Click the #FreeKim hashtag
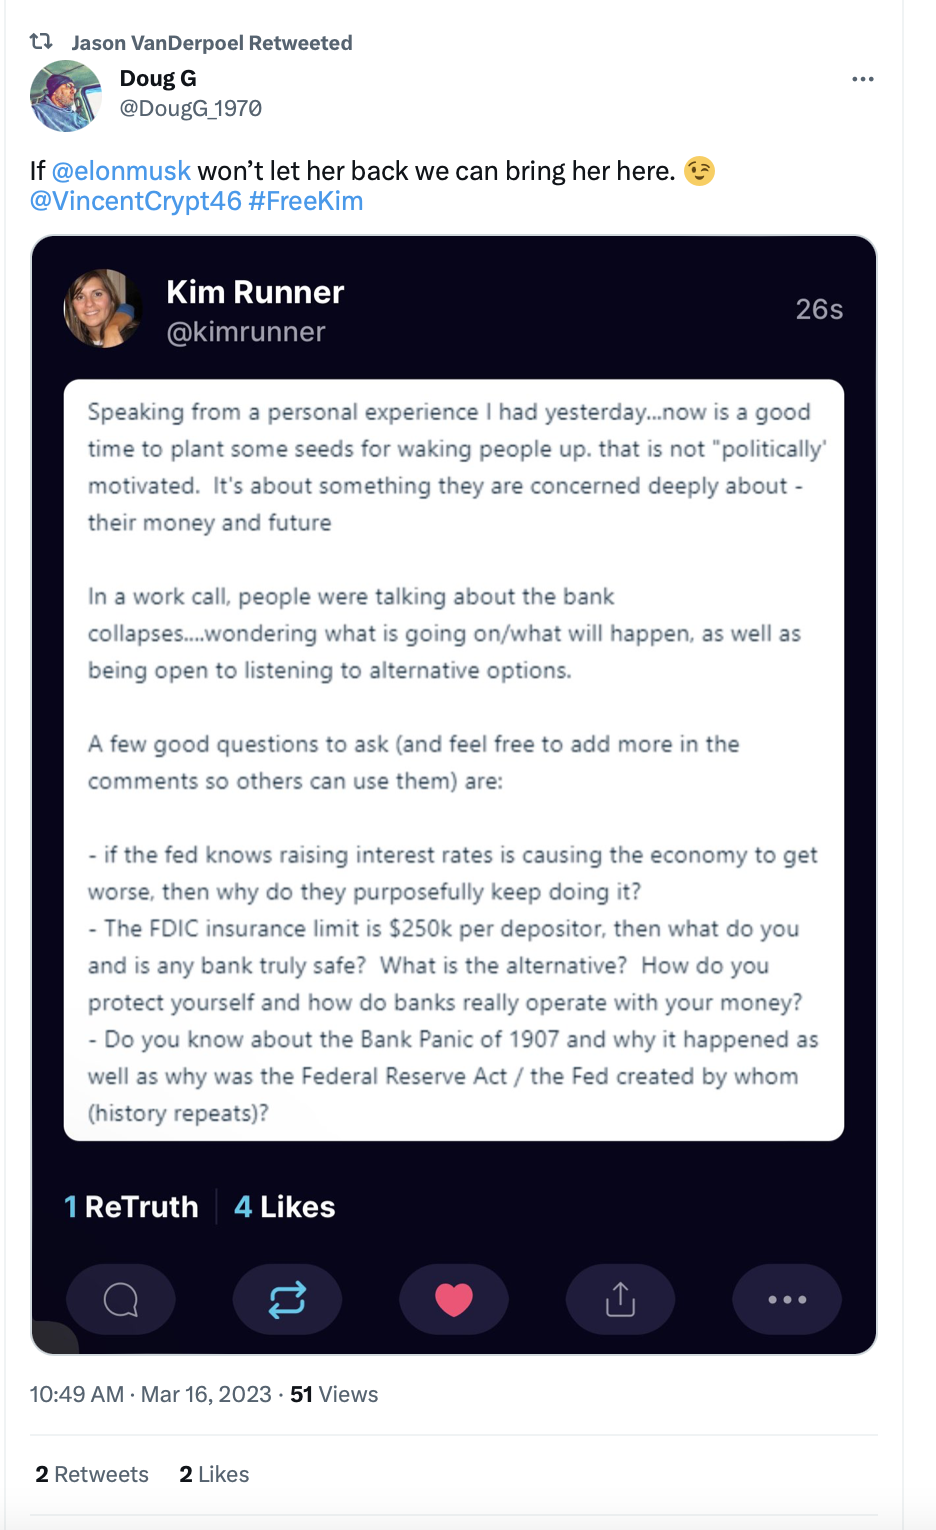Image resolution: width=936 pixels, height=1530 pixels. [305, 201]
